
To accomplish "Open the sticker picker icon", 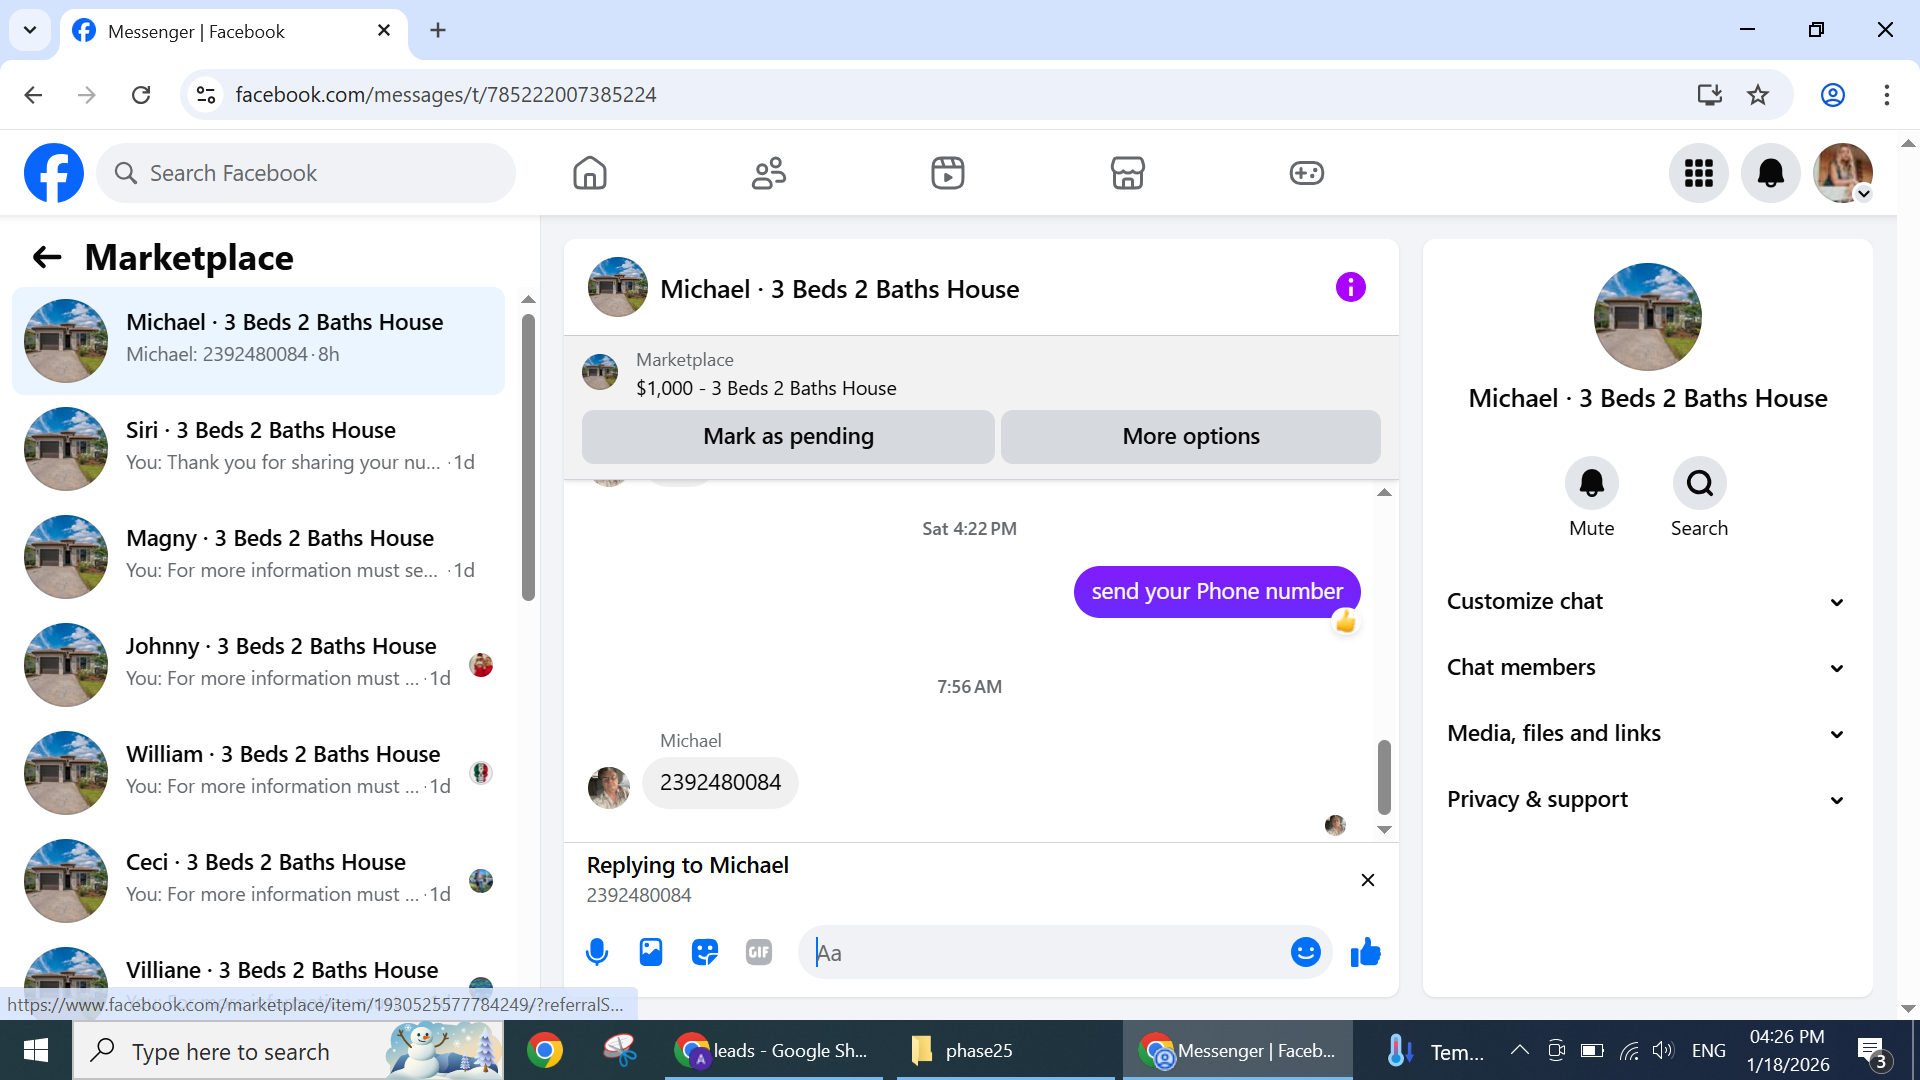I will (705, 952).
